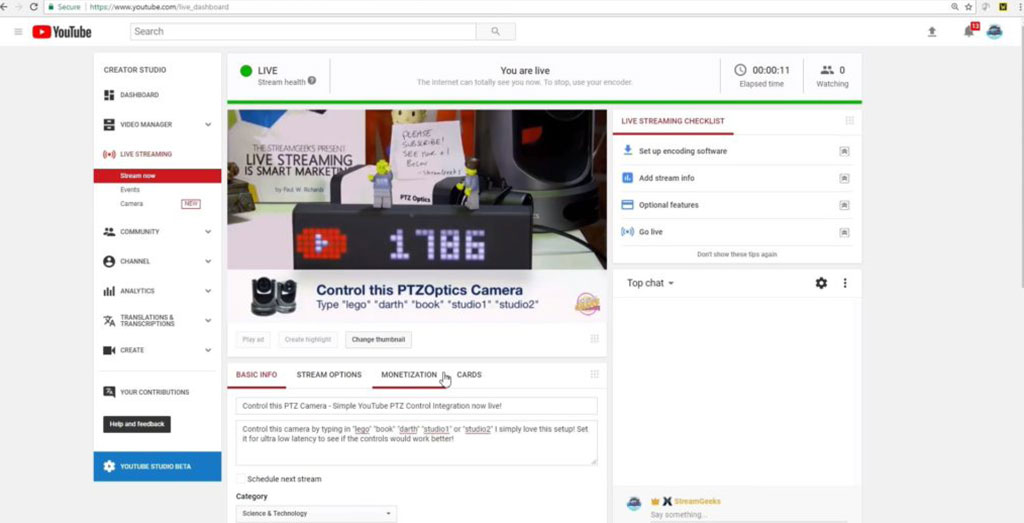
Task: Open chat three-dot more options
Action: [845, 283]
